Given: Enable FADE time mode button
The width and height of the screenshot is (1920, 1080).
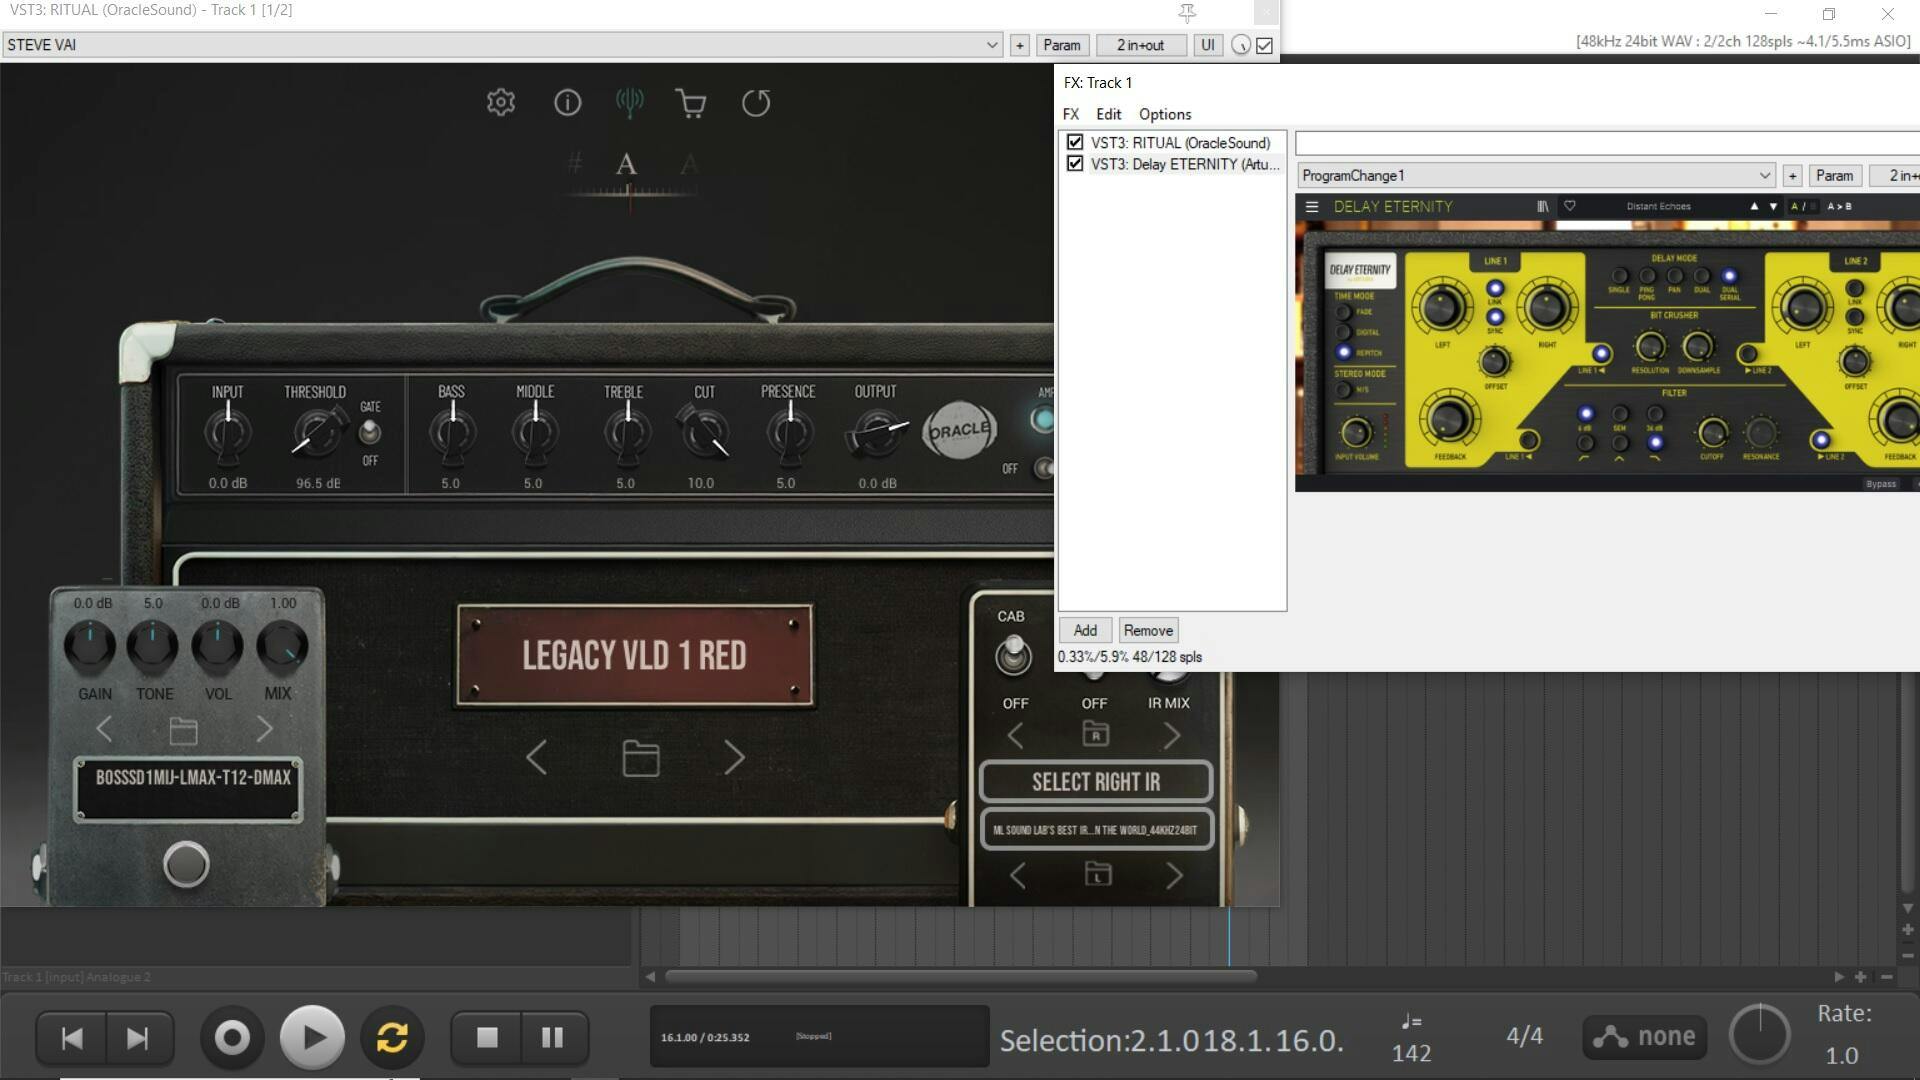Looking at the screenshot, I should [1343, 312].
